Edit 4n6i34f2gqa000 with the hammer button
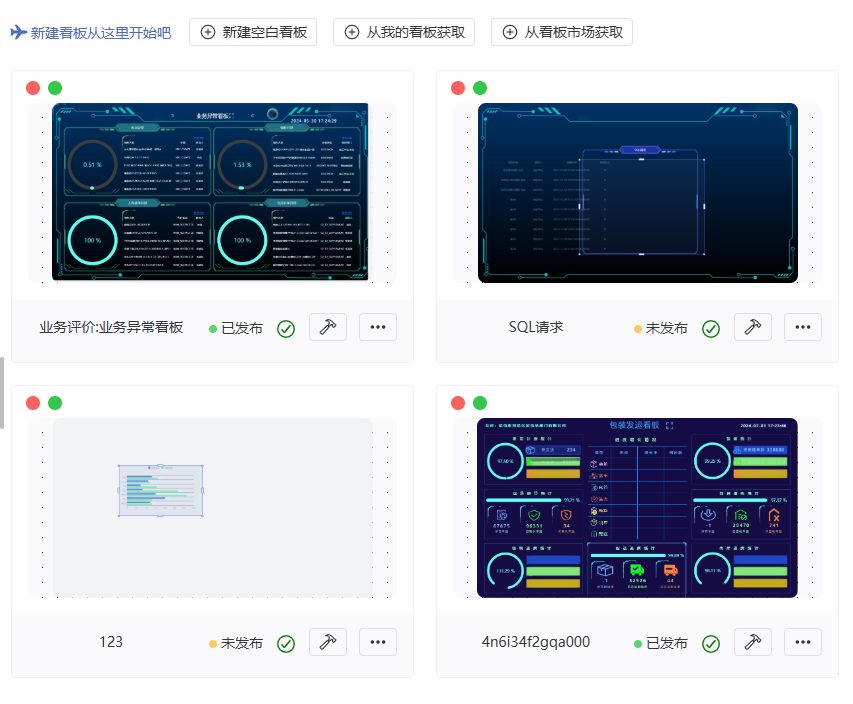Screen dimensions: 853x704 tap(753, 642)
